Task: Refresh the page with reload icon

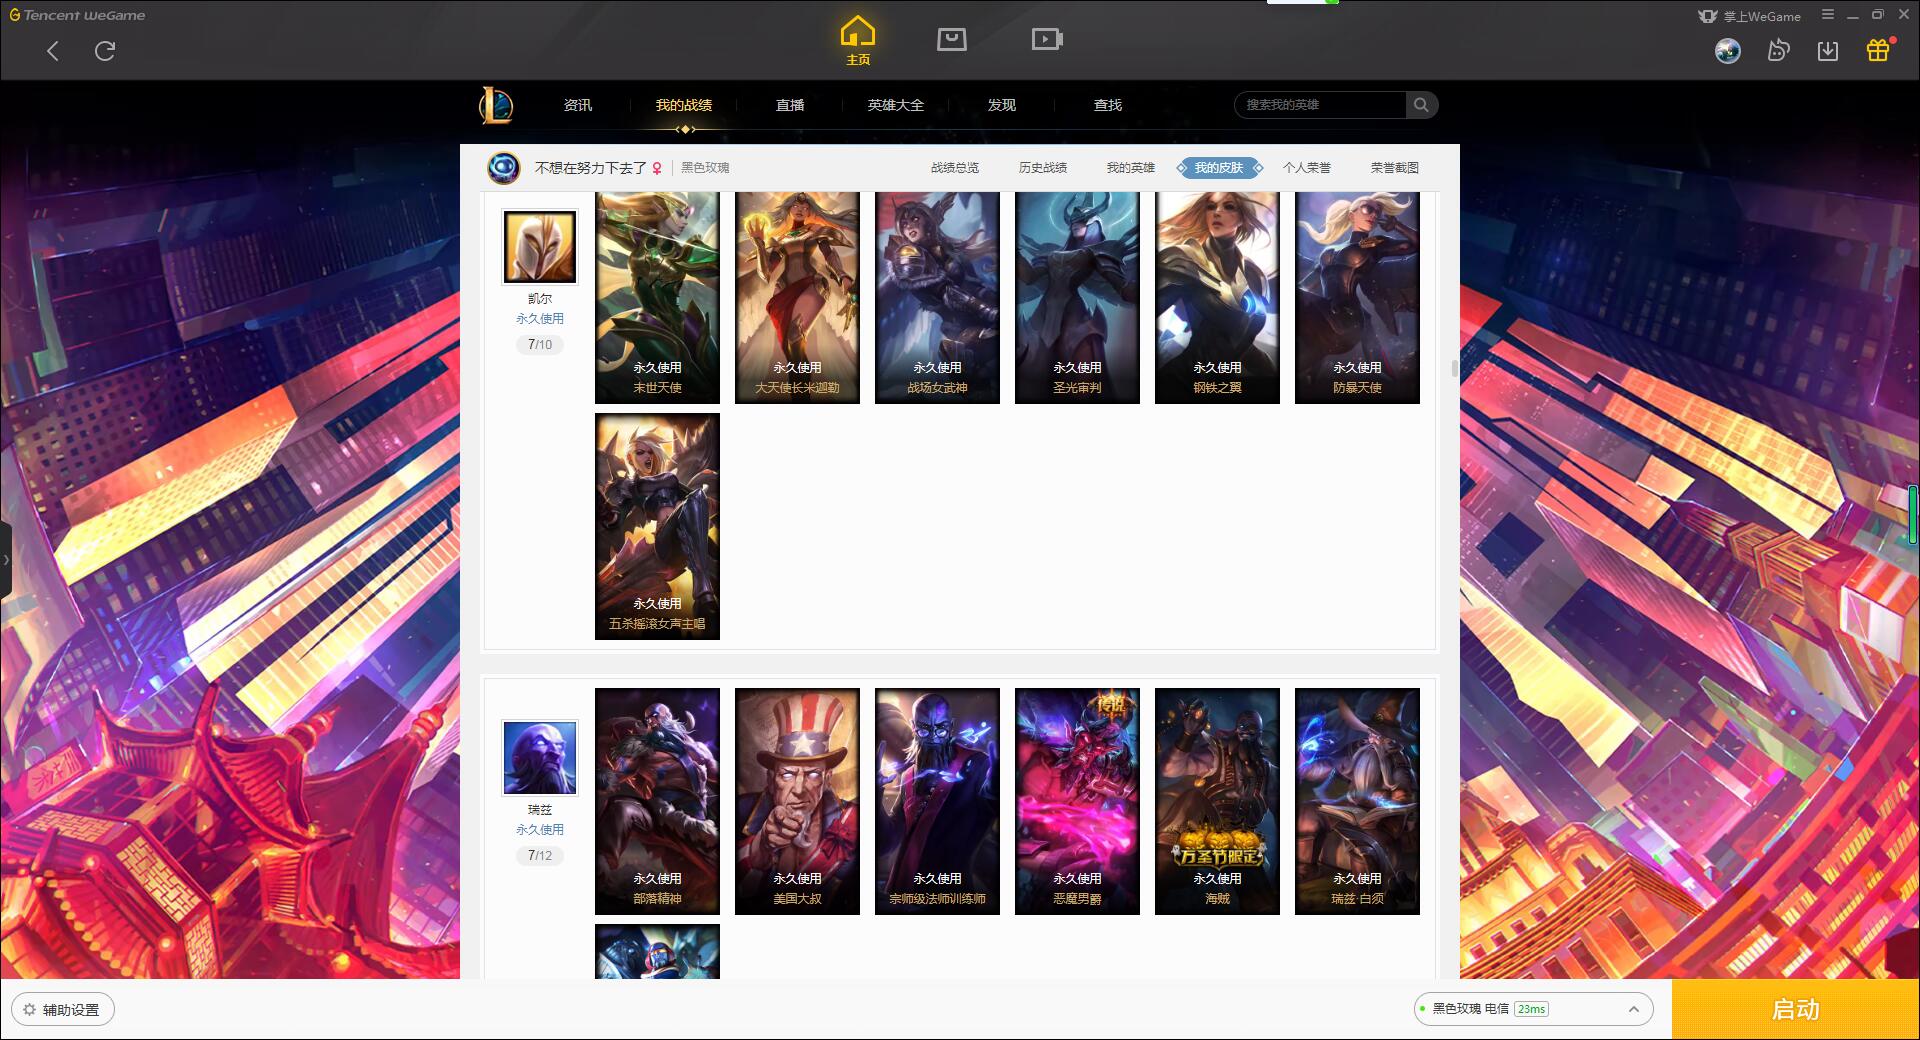Action: point(105,51)
